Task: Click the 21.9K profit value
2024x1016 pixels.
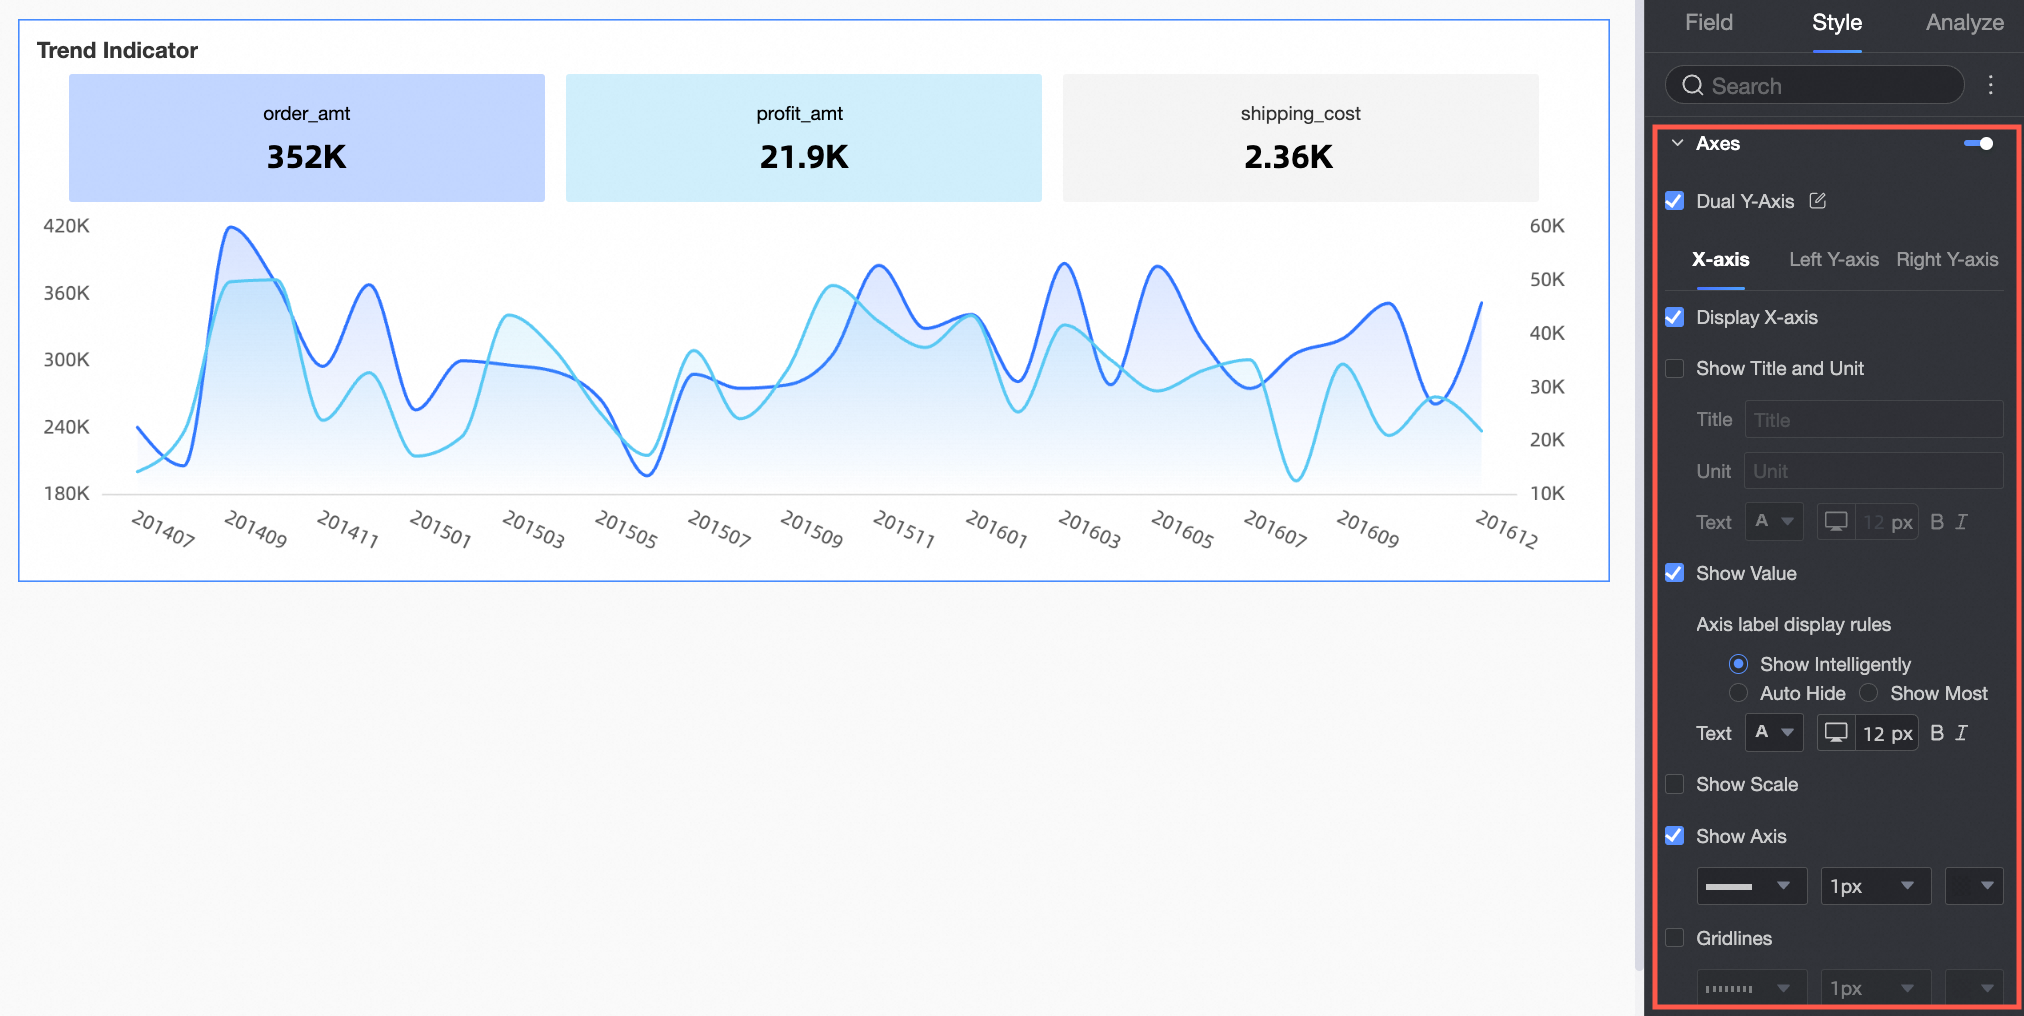Action: [804, 157]
